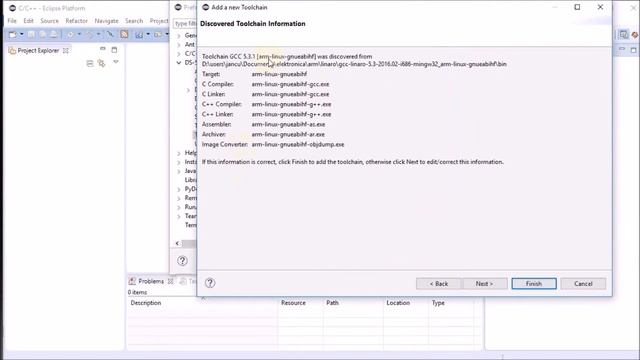Open the Project menu
The image size is (640, 360).
[159, 21]
